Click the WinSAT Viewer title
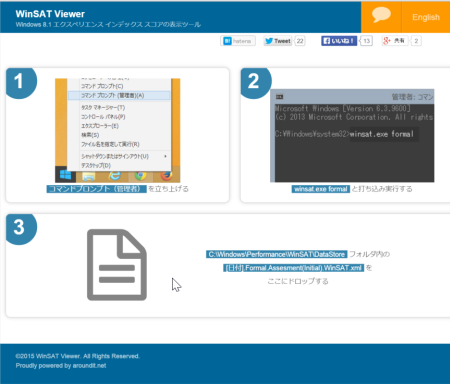 50,14
